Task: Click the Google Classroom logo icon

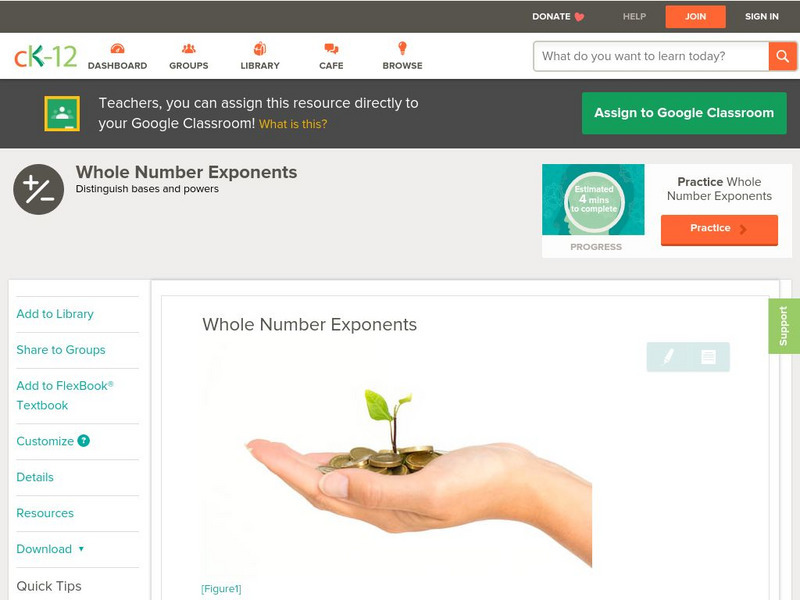Action: click(x=62, y=113)
